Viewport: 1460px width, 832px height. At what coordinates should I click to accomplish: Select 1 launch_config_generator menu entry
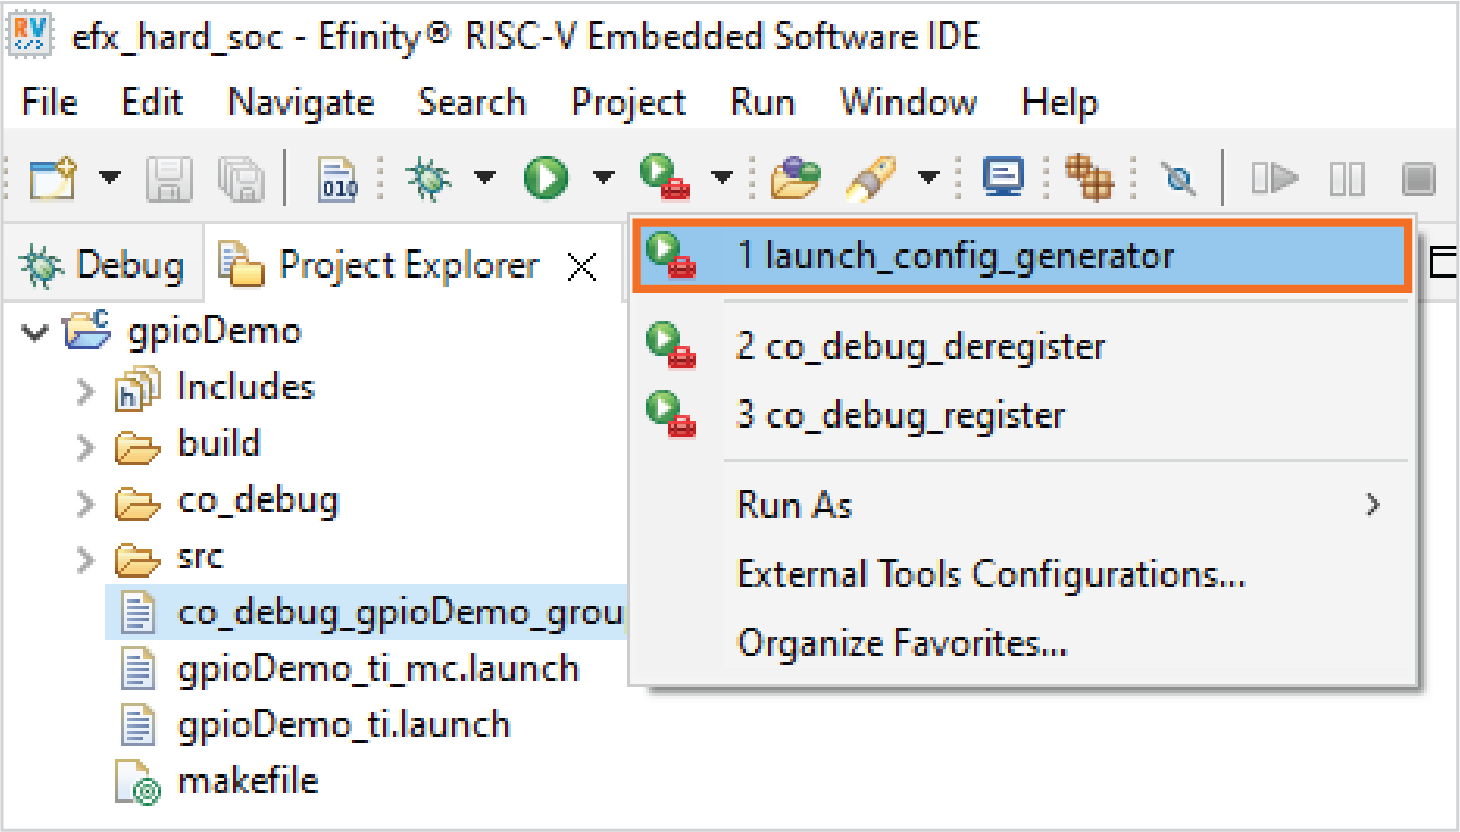click(954, 257)
